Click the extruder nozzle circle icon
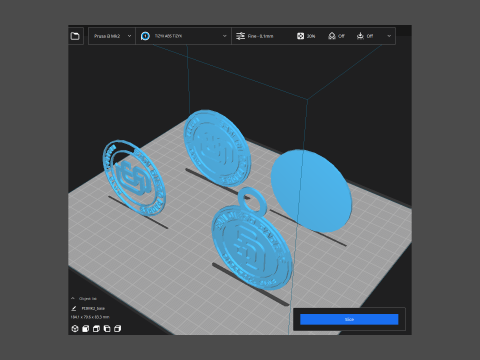The width and height of the screenshot is (480, 360). coord(145,36)
